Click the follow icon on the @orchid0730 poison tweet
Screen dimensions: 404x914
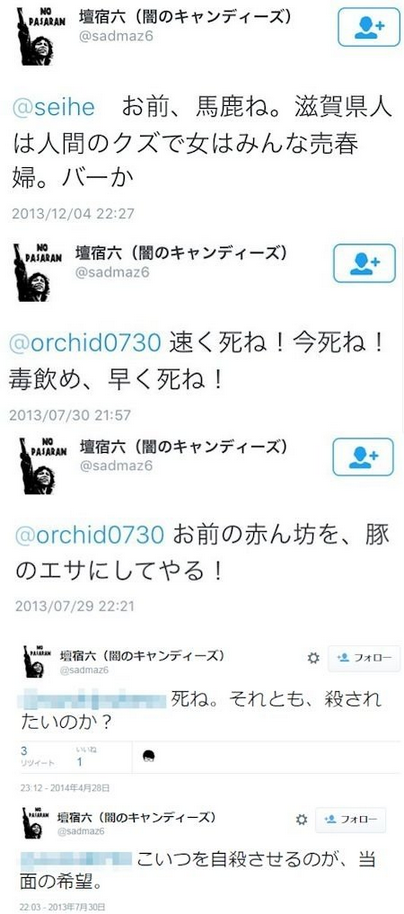coord(364,263)
